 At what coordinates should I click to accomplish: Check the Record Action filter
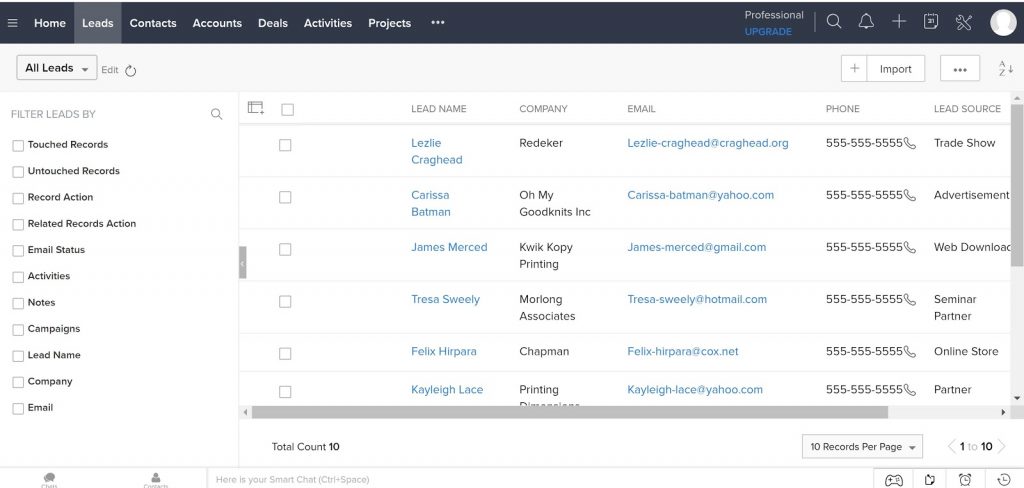click(x=18, y=198)
